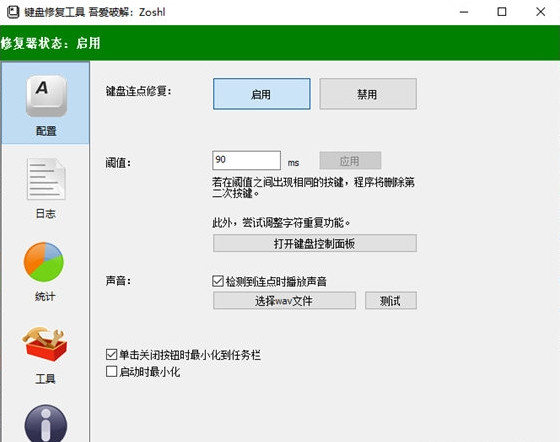Image resolution: width=560 pixels, height=442 pixels.
Task: Select the 日志 label in sidebar
Action: point(45,214)
